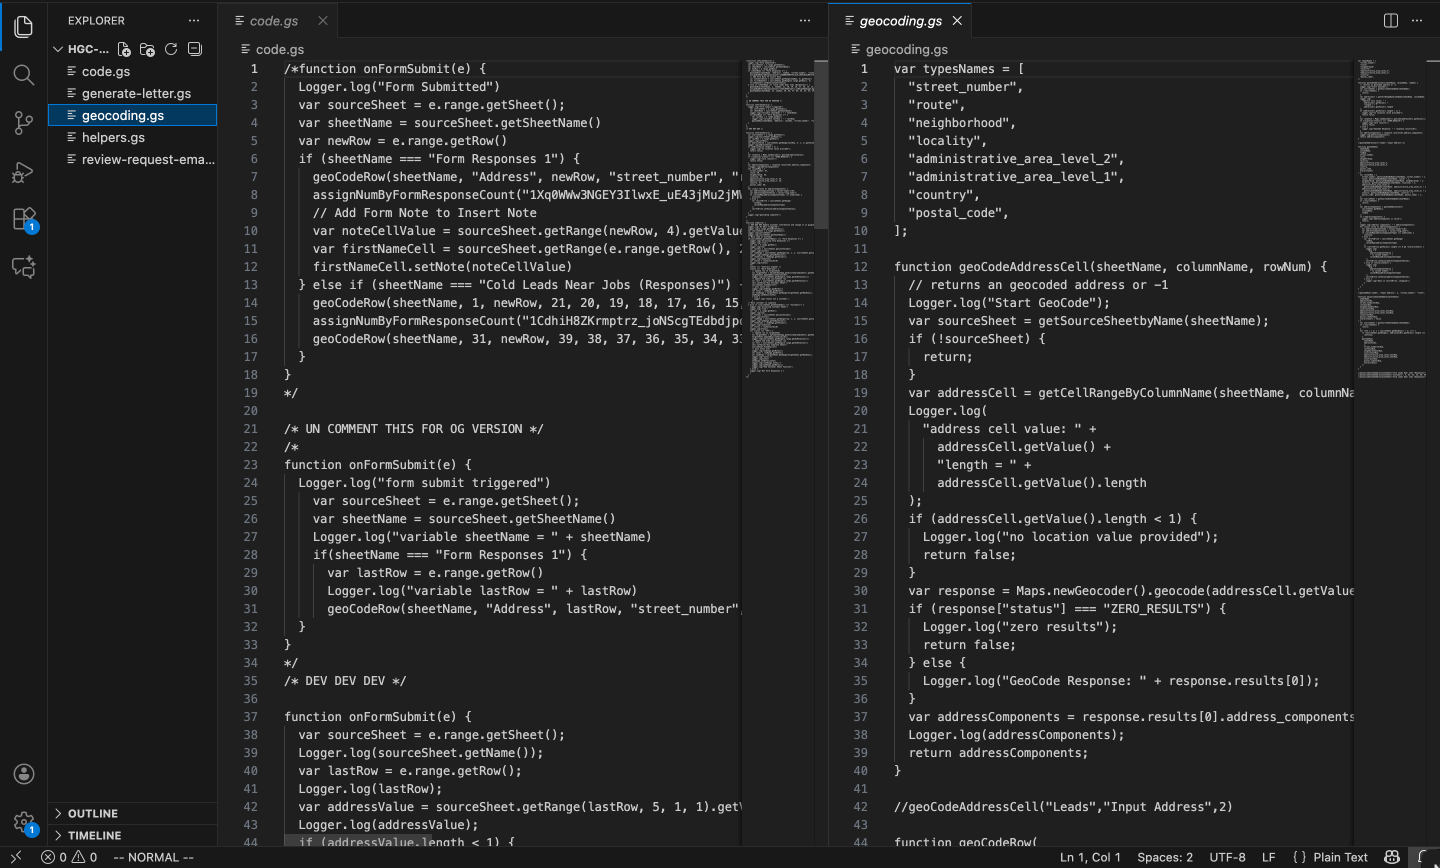
Task: Switch to the code.gs editor tab
Action: pos(275,20)
